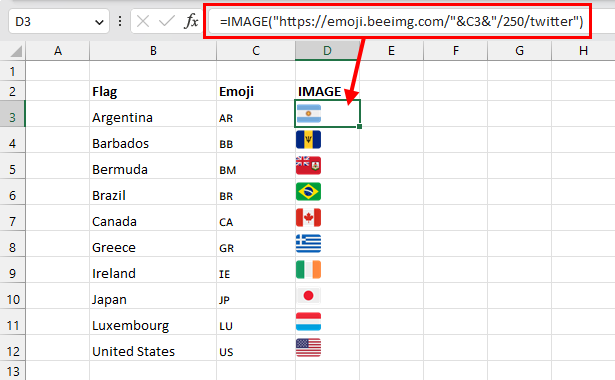Select the United States flag image
This screenshot has width=615, height=380.
coord(308,347)
